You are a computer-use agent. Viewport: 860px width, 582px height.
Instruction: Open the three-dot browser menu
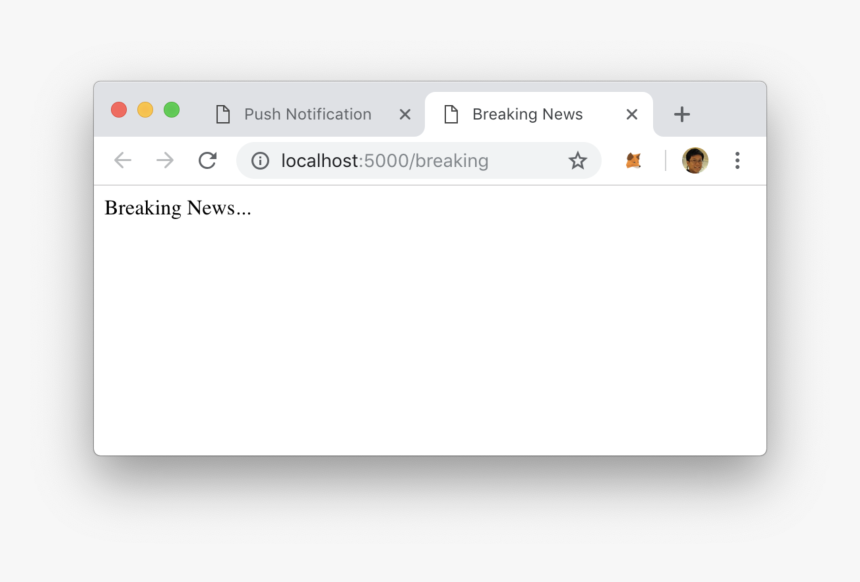click(x=737, y=160)
